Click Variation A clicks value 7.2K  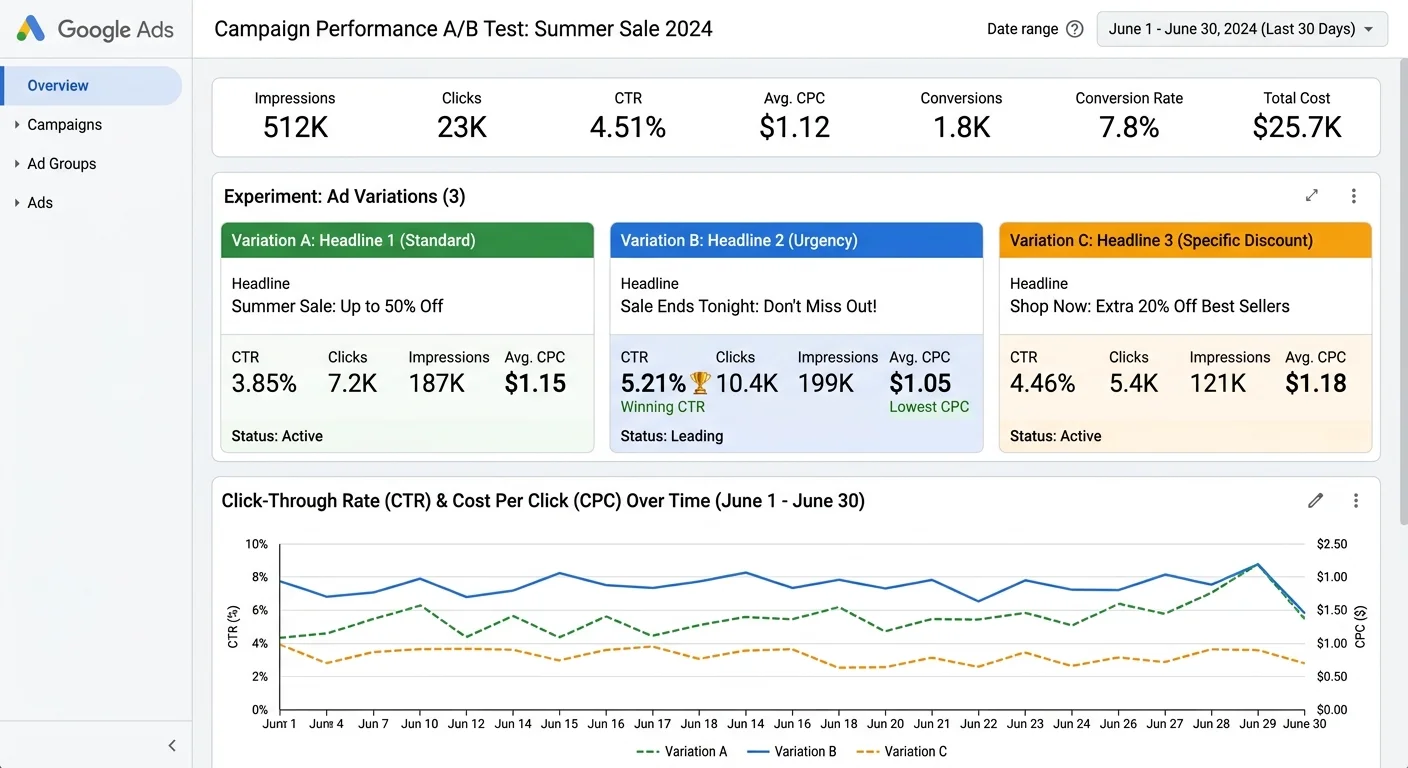(352, 383)
